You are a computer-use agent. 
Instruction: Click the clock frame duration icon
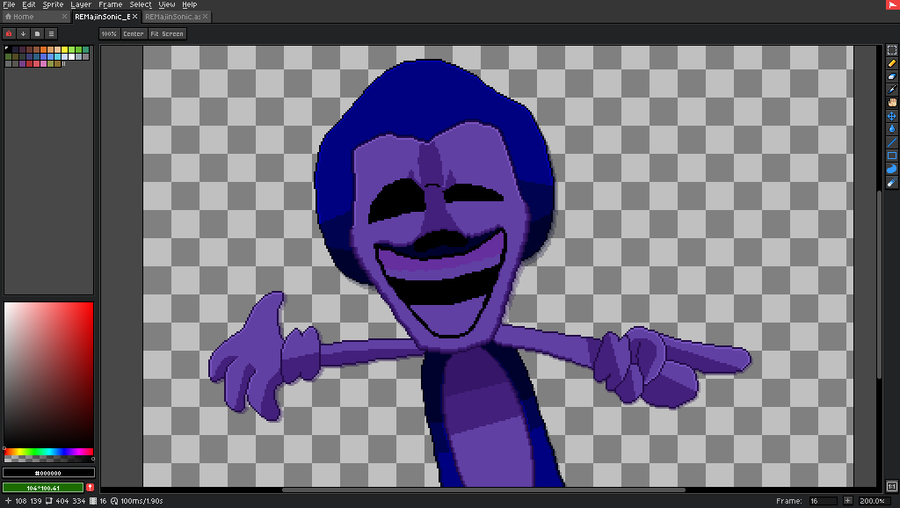click(x=114, y=501)
